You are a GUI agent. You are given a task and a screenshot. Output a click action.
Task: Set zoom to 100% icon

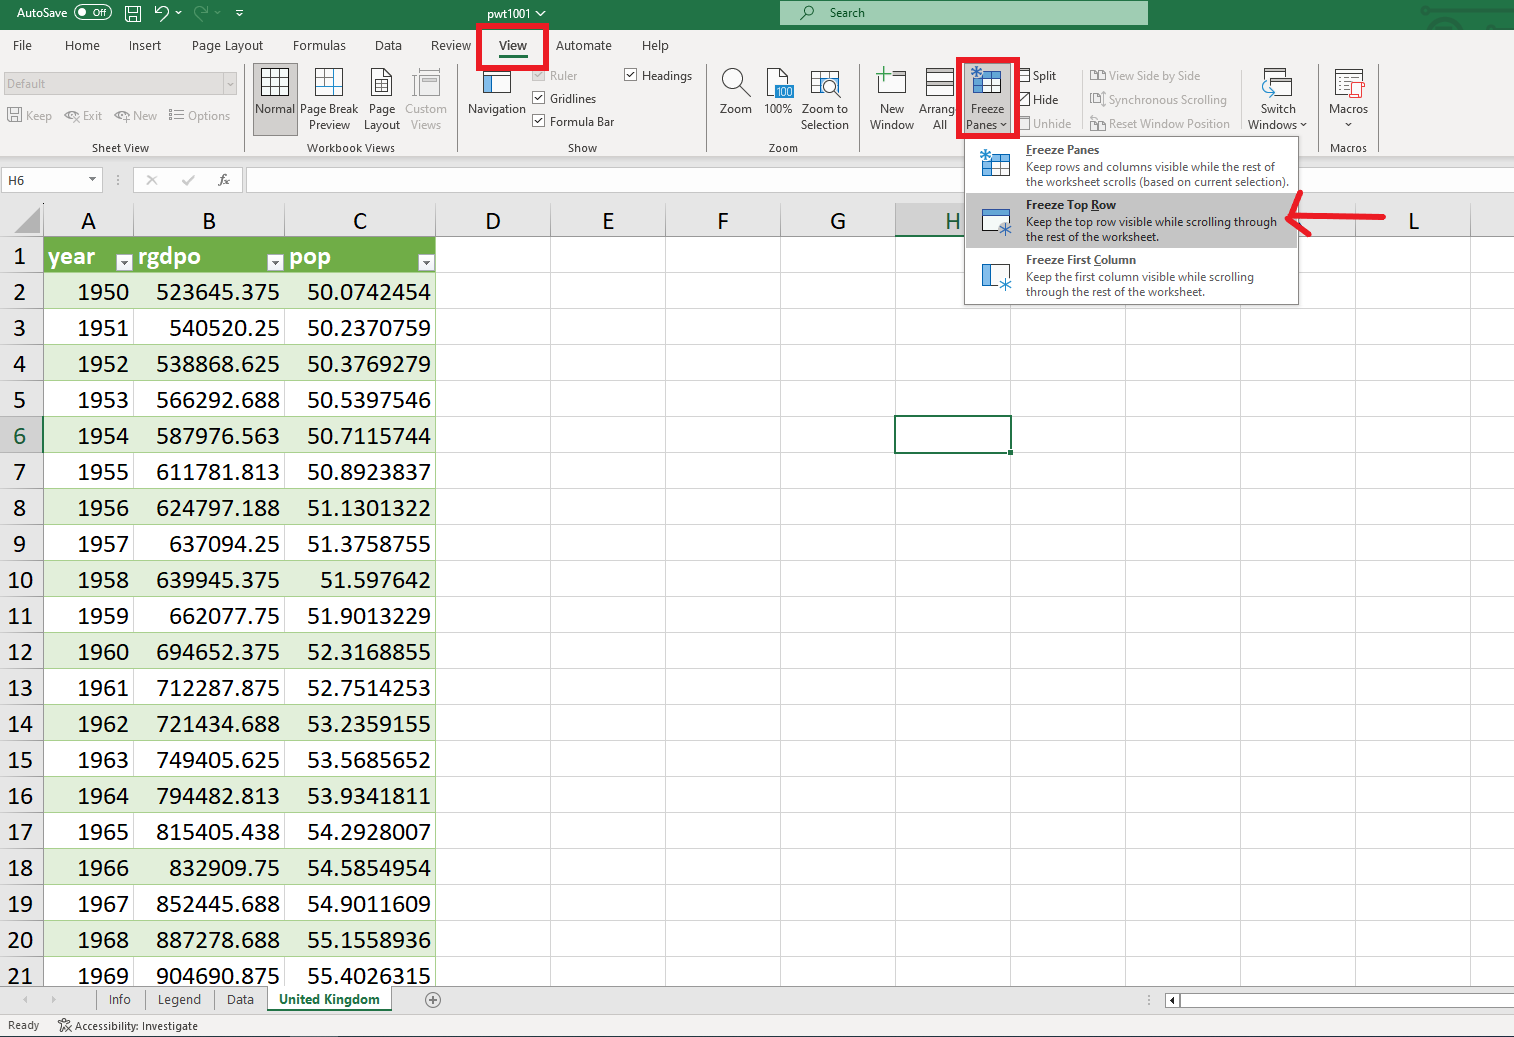(778, 84)
